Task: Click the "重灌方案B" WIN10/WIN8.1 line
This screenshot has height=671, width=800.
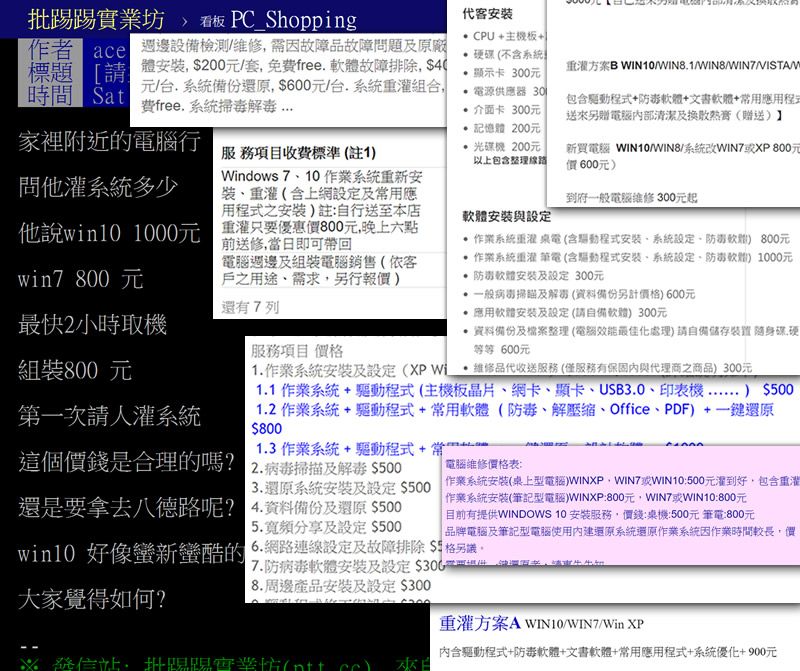Action: pos(683,66)
